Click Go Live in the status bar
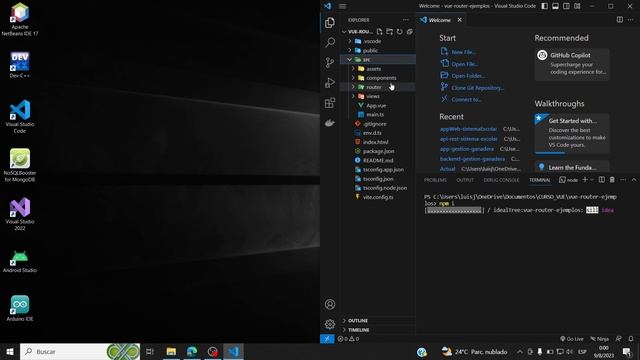The width and height of the screenshot is (640, 360). tap(571, 339)
